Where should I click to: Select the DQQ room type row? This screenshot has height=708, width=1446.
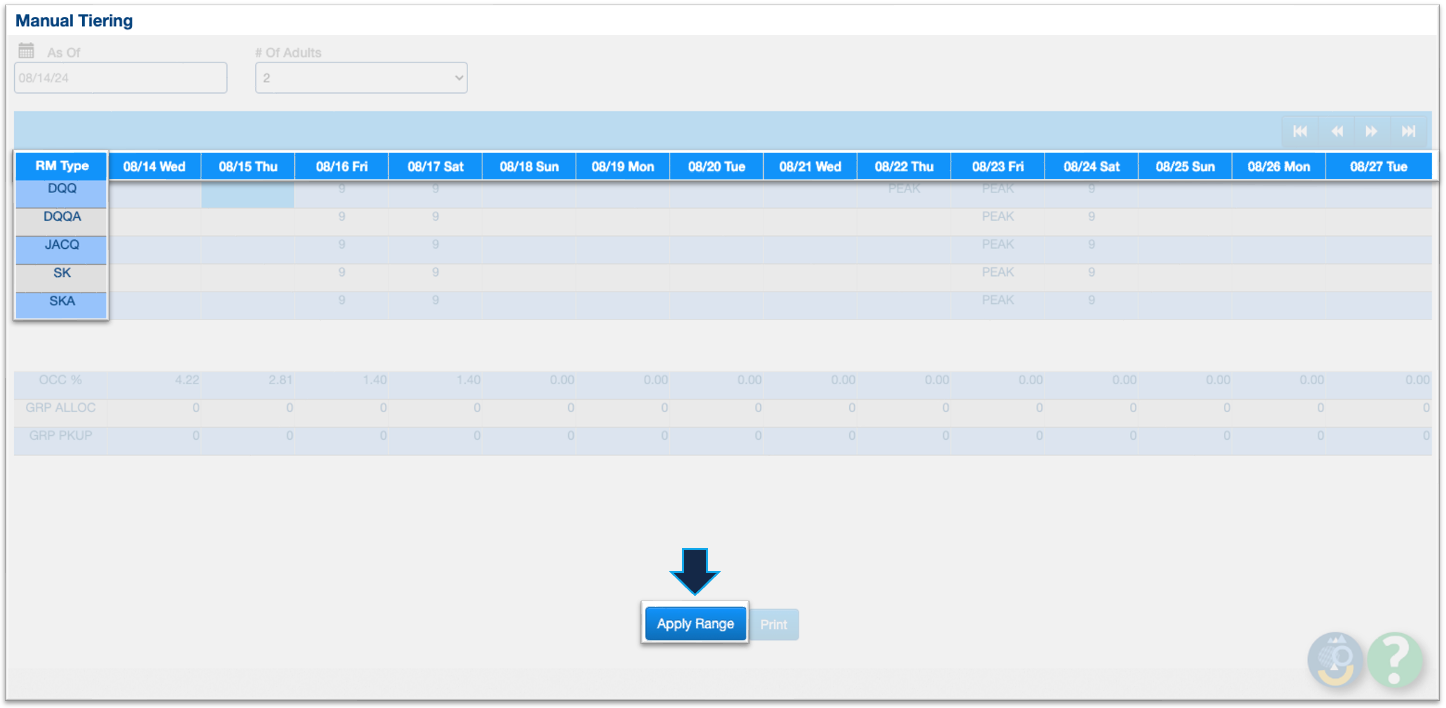[x=61, y=189]
